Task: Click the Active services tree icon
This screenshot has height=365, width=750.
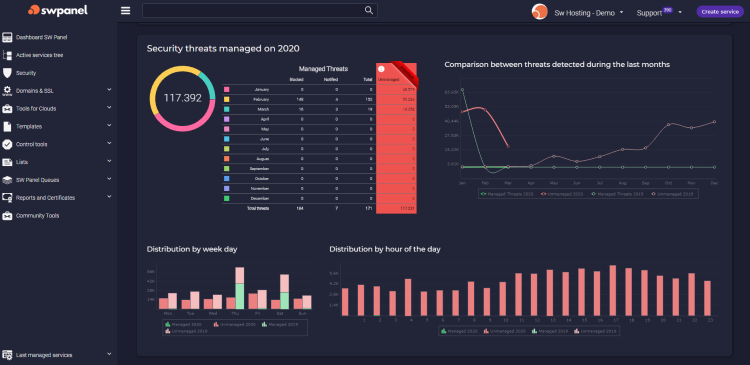Action: (7, 55)
